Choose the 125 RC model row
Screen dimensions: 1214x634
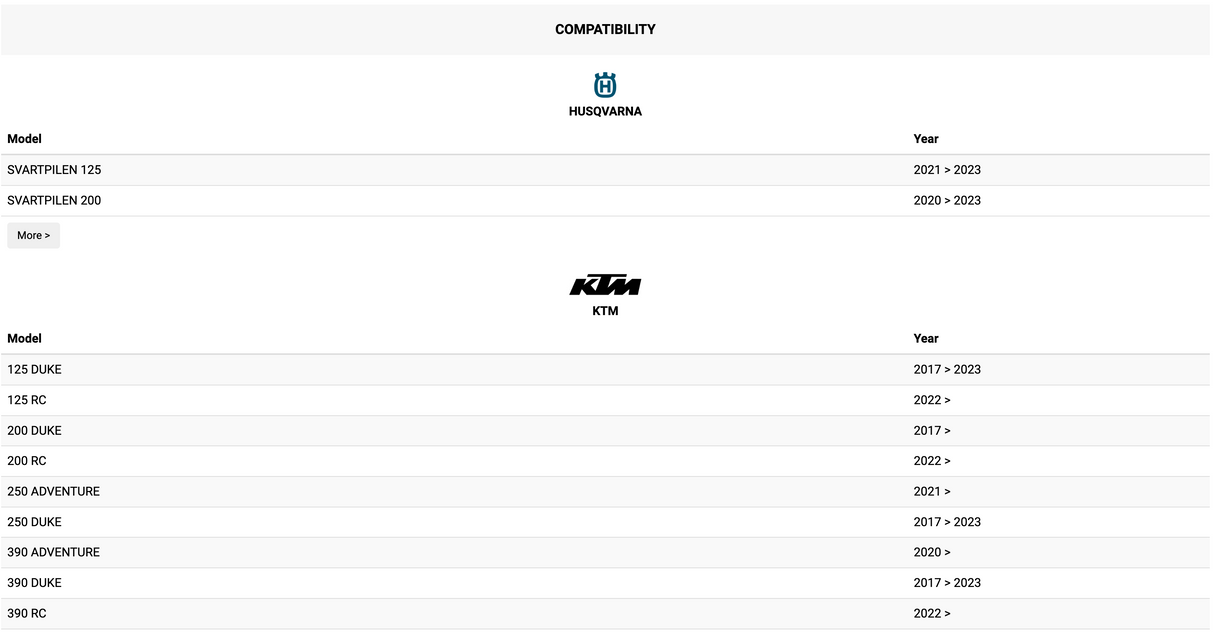(27, 400)
